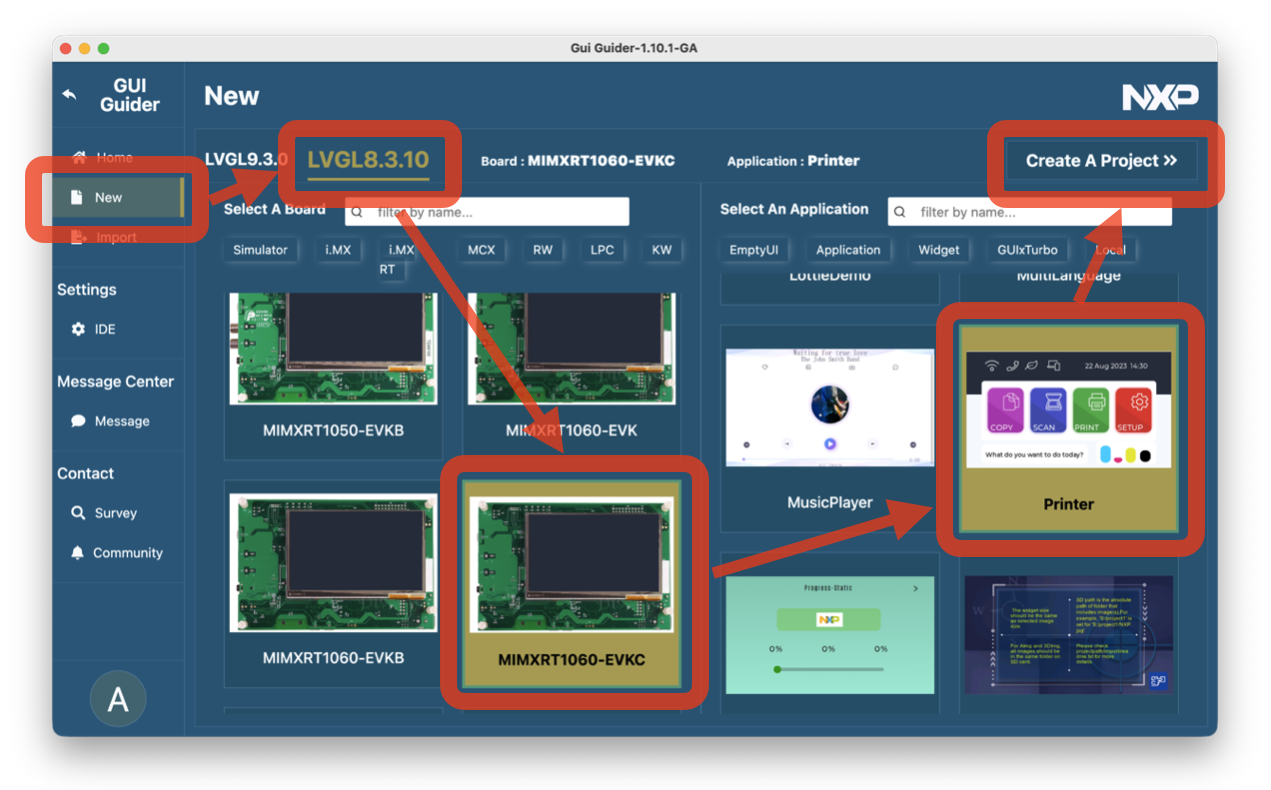The height and width of the screenshot is (790, 1271).
Task: Filter applications by Widget
Action: pos(938,250)
